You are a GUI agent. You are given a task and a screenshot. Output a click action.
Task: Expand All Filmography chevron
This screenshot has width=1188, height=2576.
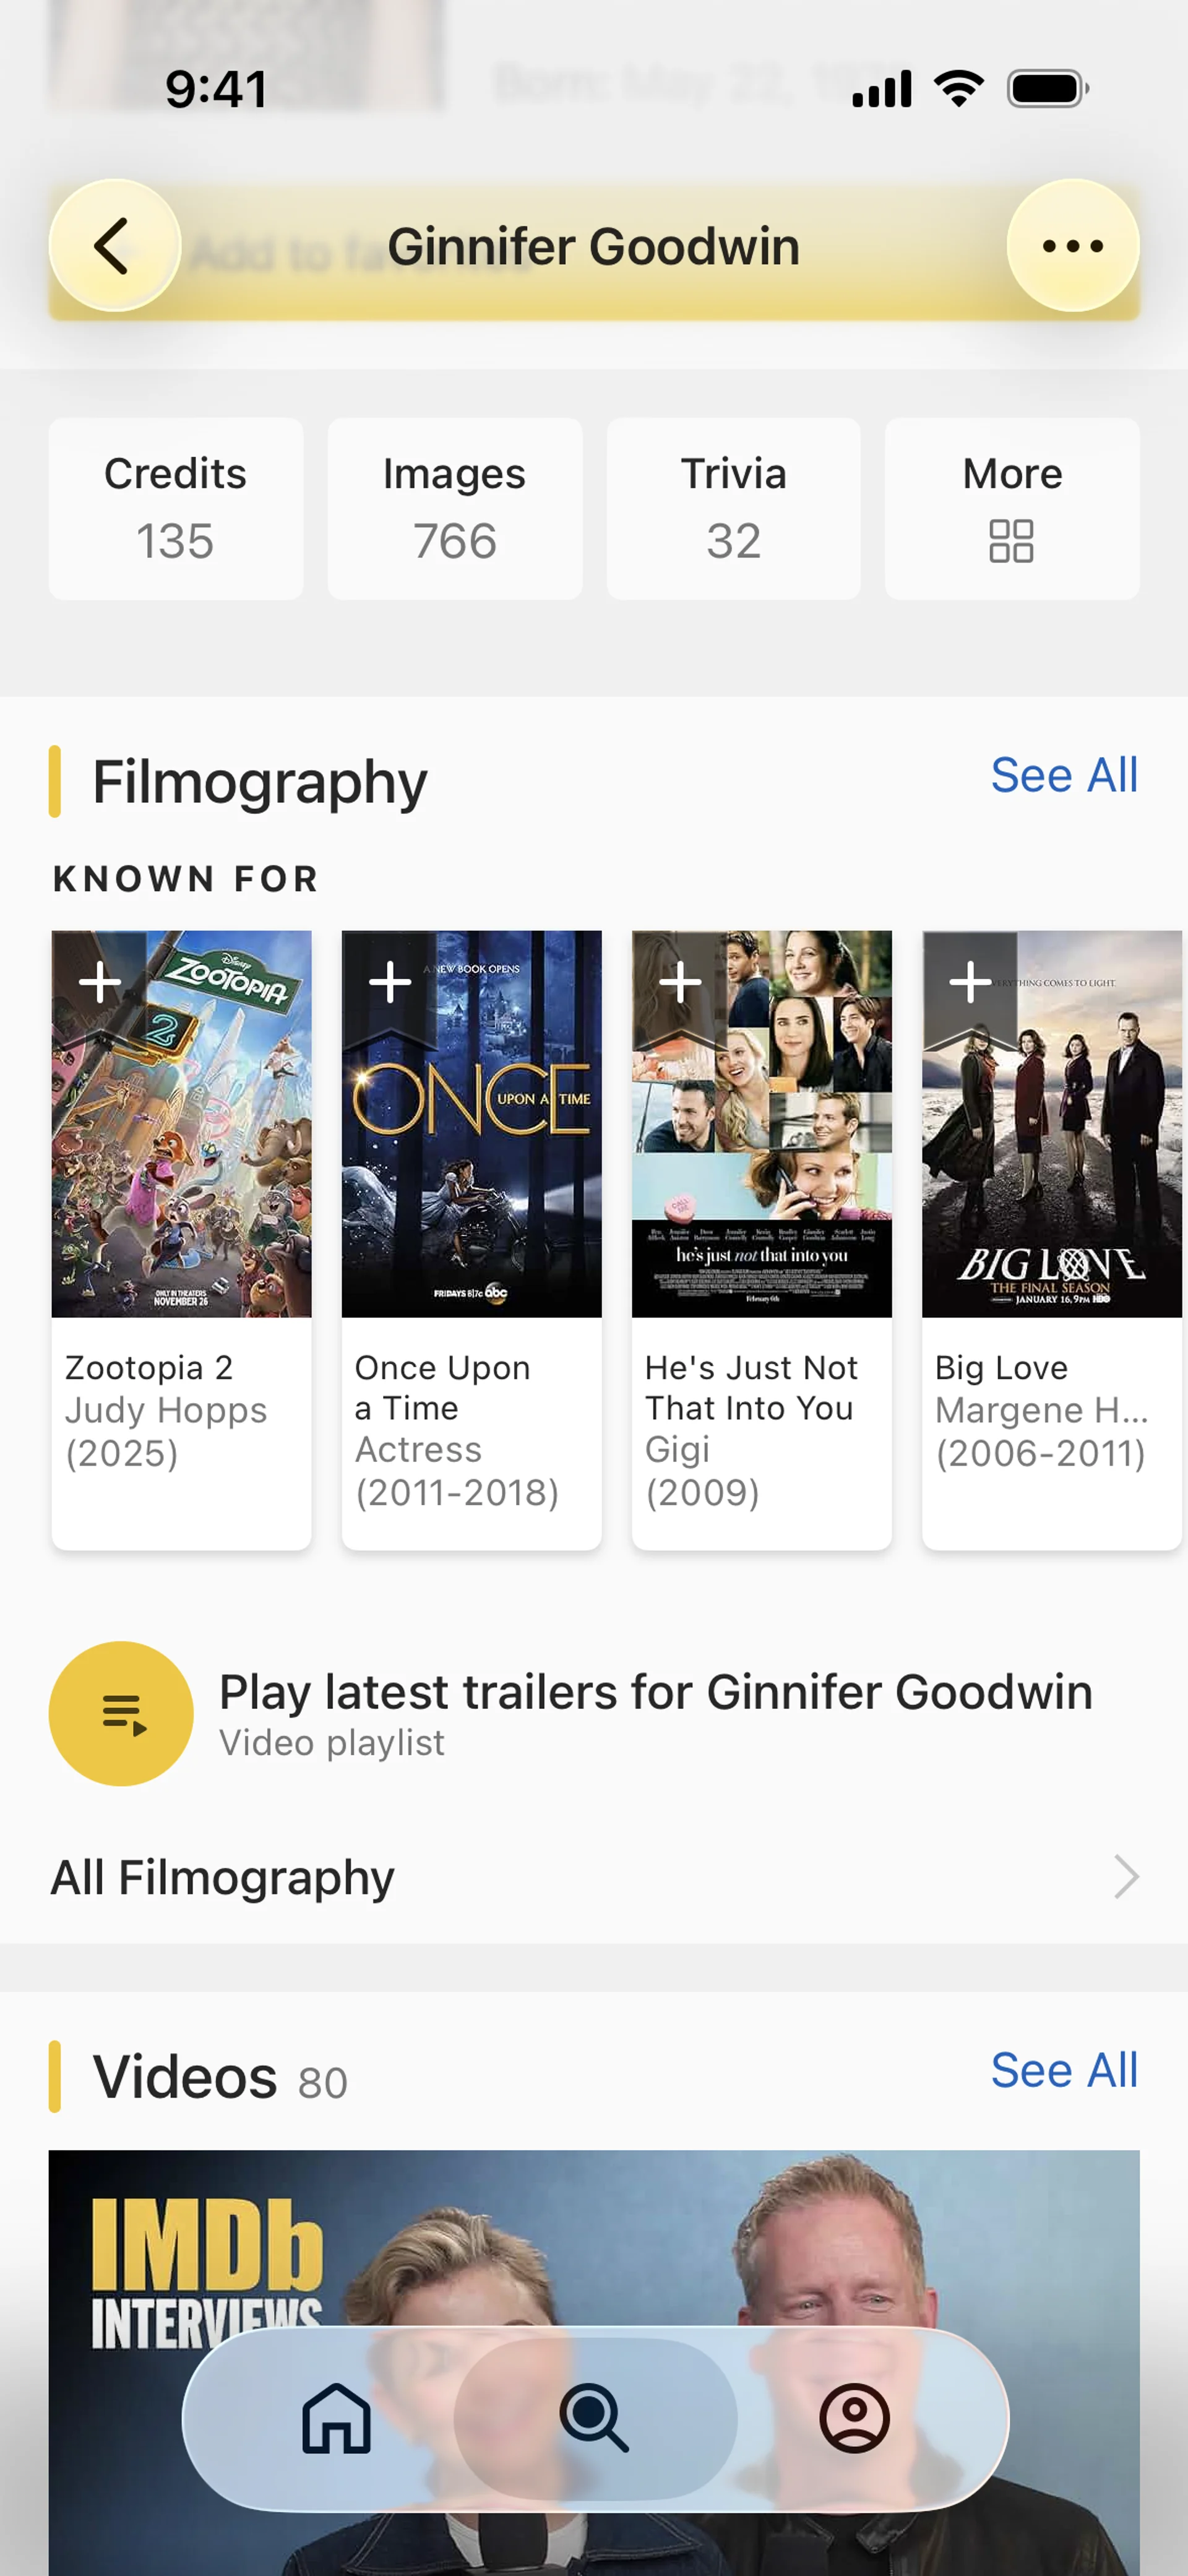(x=1126, y=1876)
